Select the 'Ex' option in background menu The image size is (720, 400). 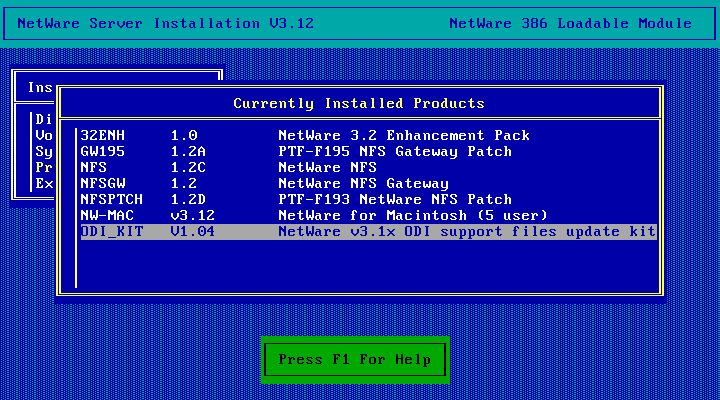point(44,184)
